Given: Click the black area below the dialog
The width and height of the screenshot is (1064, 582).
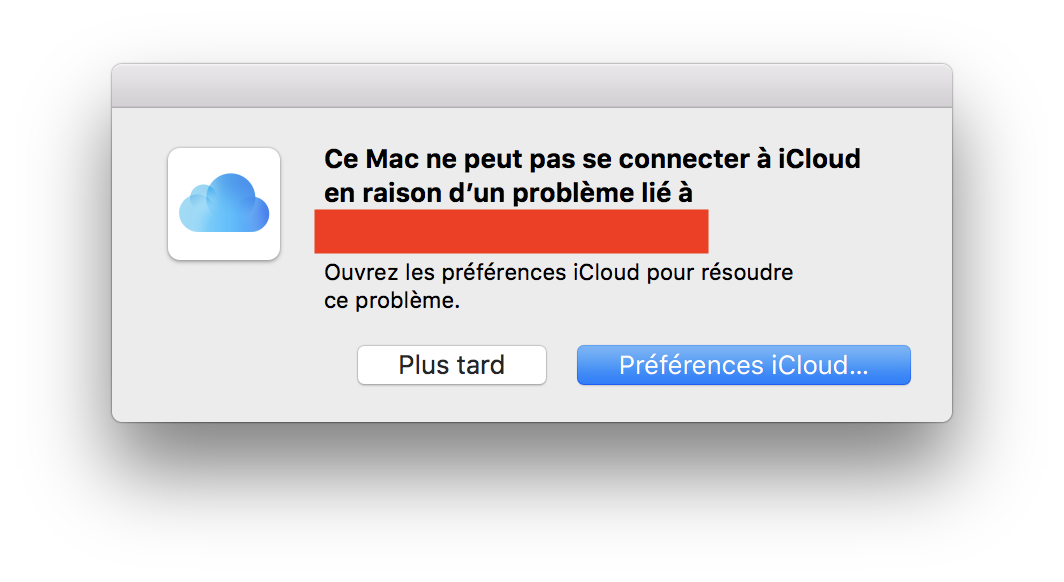Looking at the screenshot, I should 531,500.
